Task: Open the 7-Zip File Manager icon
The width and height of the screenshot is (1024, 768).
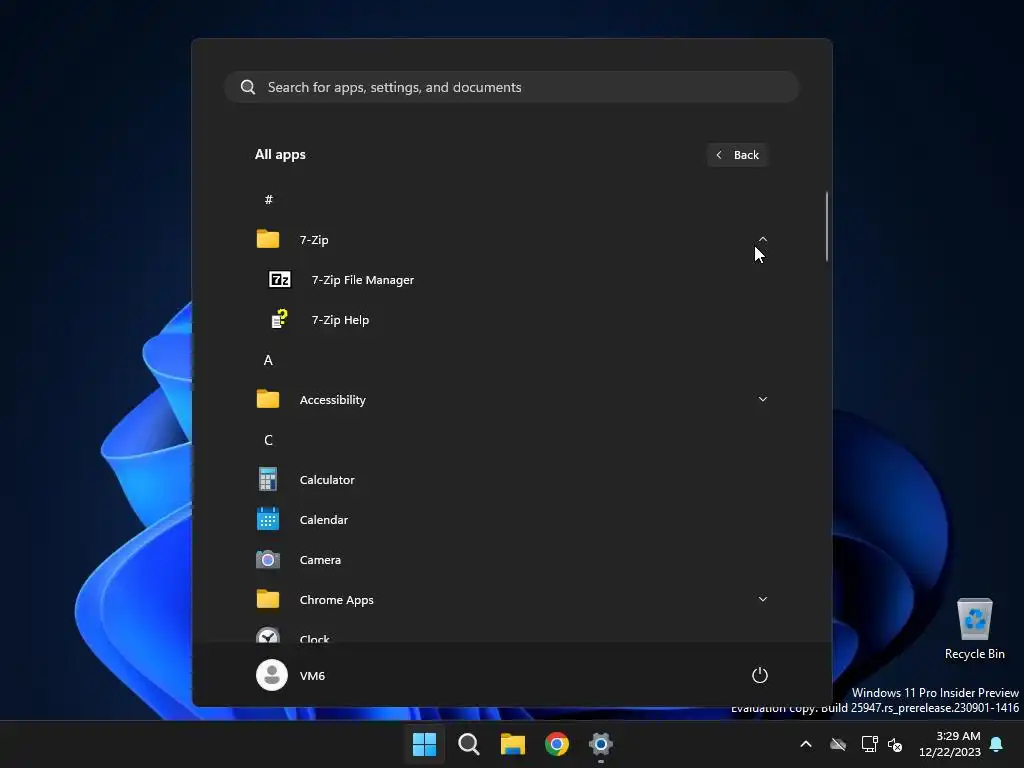Action: tap(280, 280)
